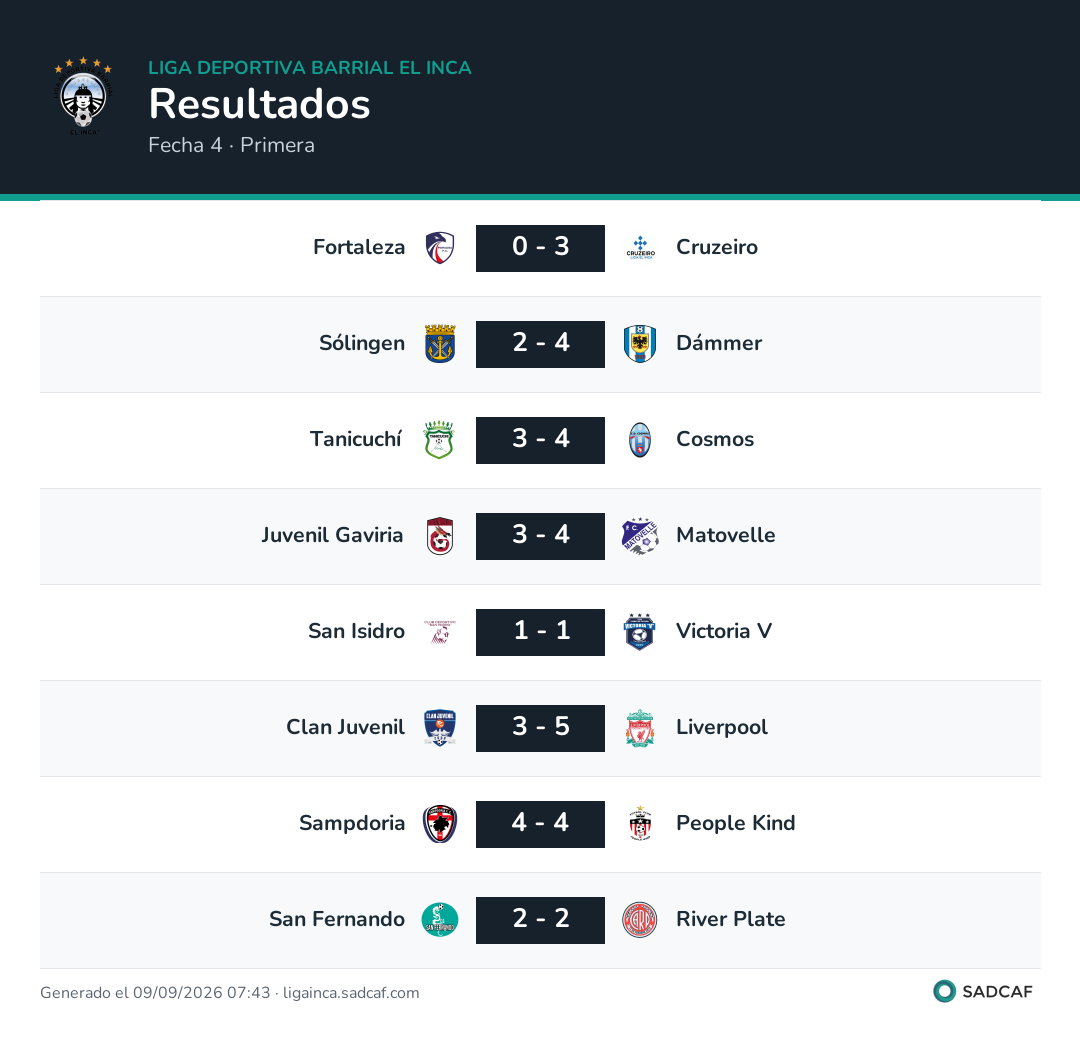
Task: Open the People Kind team name
Action: 736,823
